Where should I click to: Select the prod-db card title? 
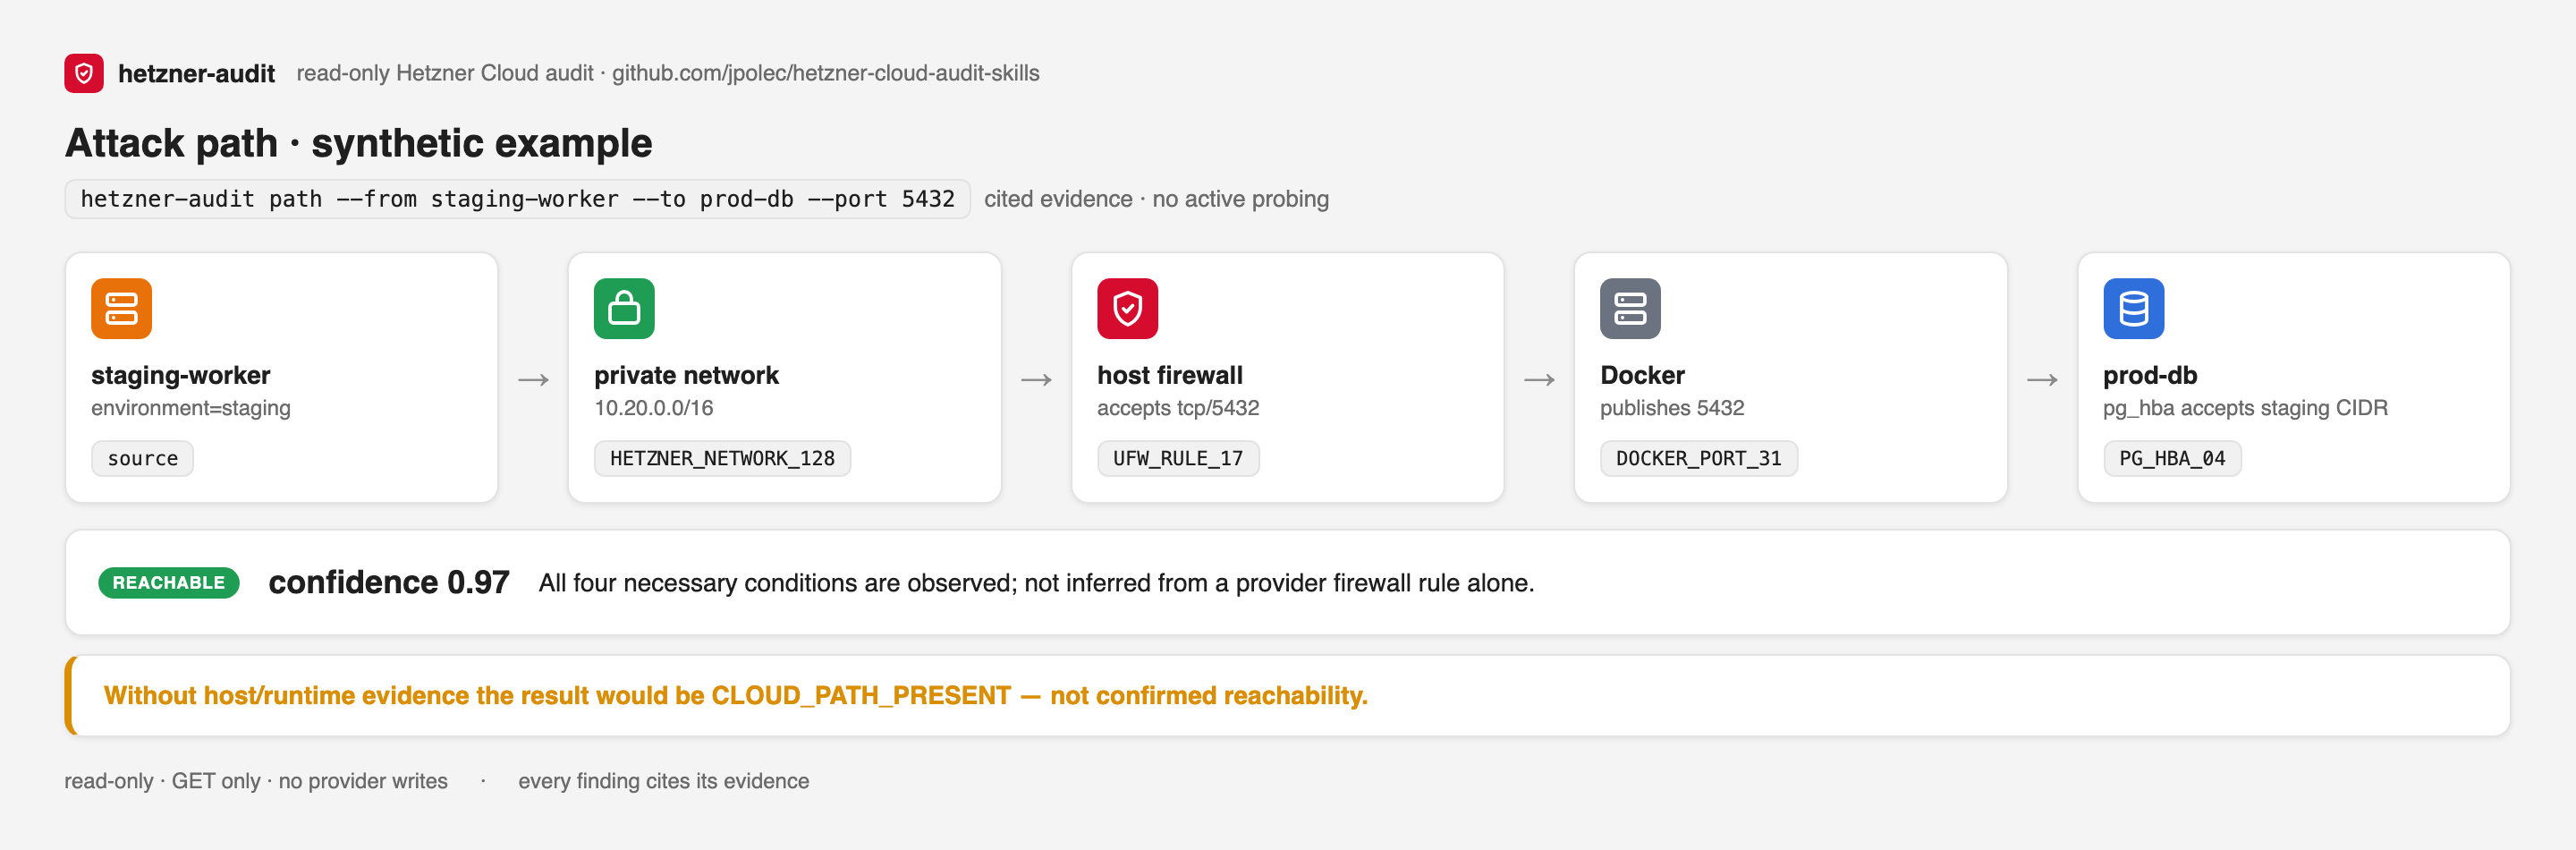click(x=2150, y=375)
